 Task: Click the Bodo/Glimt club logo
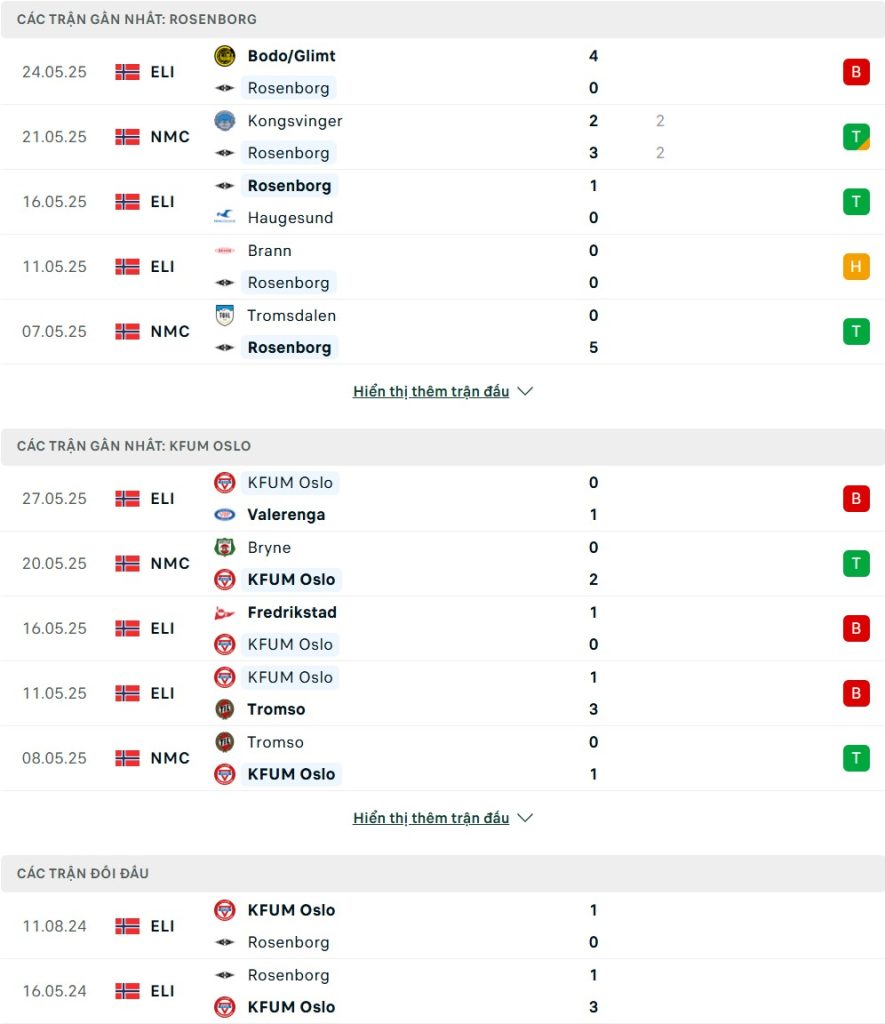[225, 56]
